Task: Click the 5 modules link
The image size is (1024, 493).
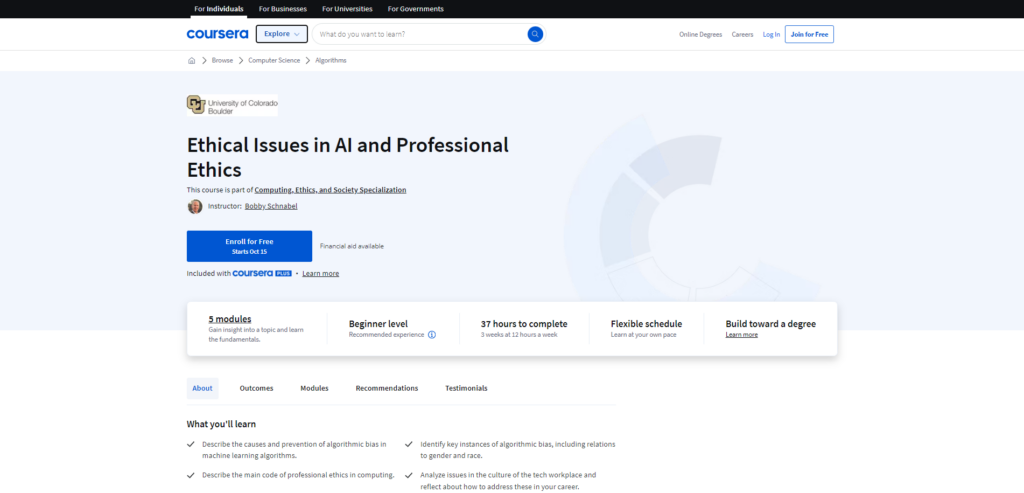Action: pyautogui.click(x=230, y=319)
